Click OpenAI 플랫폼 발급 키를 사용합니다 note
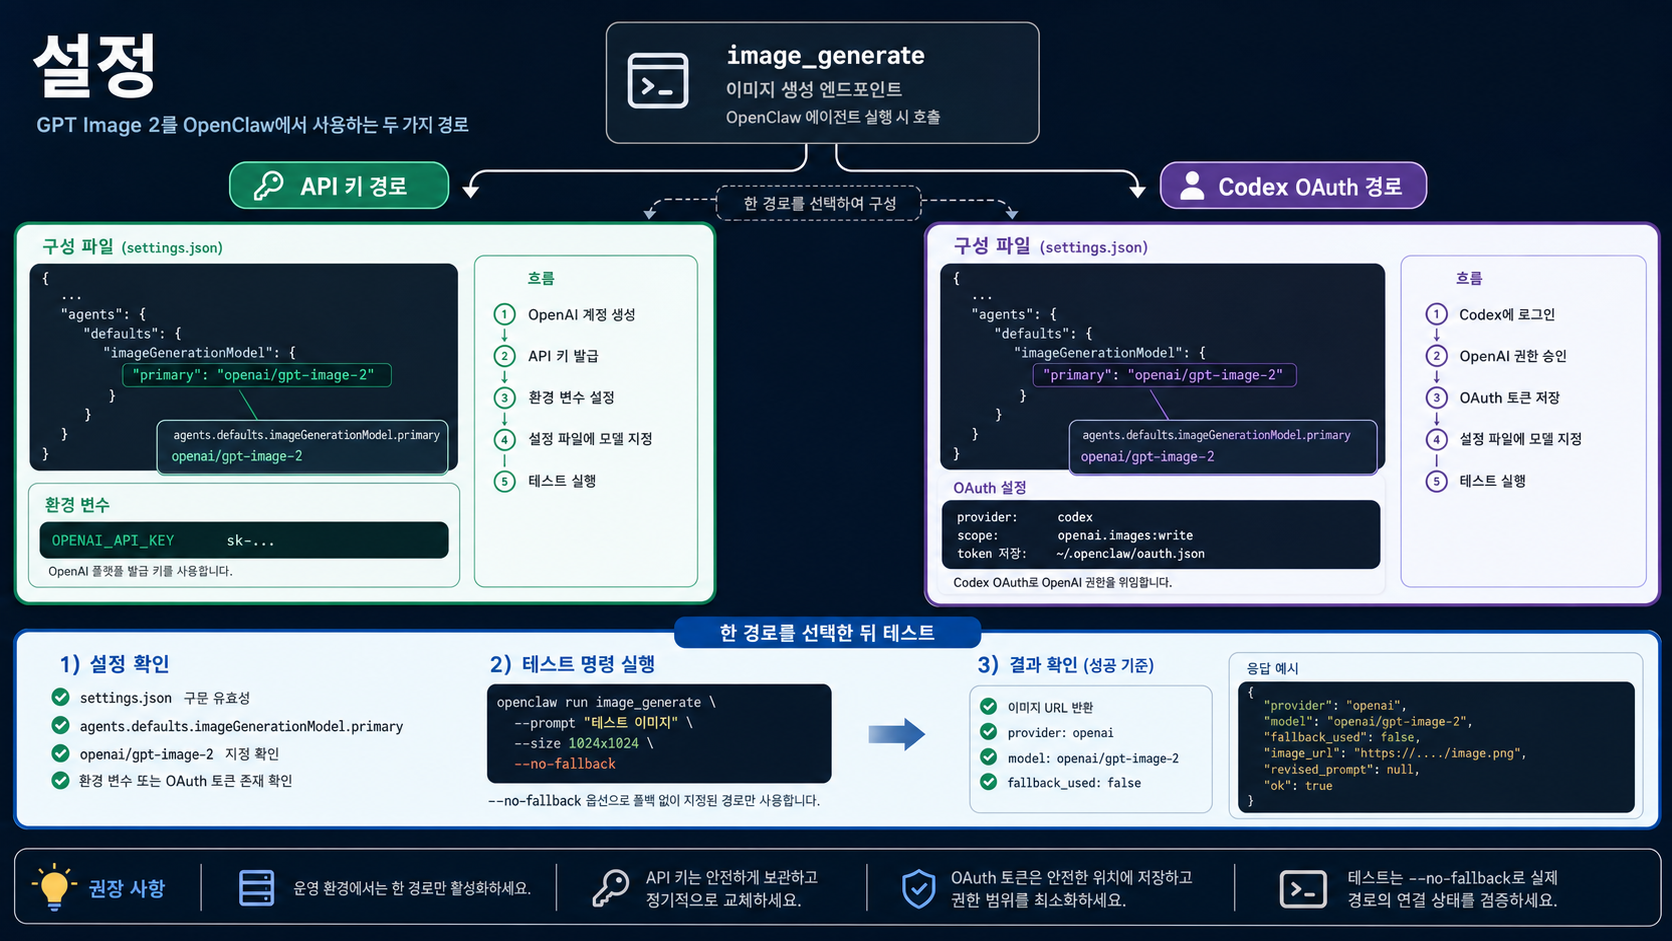Viewport: 1672px width, 941px height. tap(140, 571)
